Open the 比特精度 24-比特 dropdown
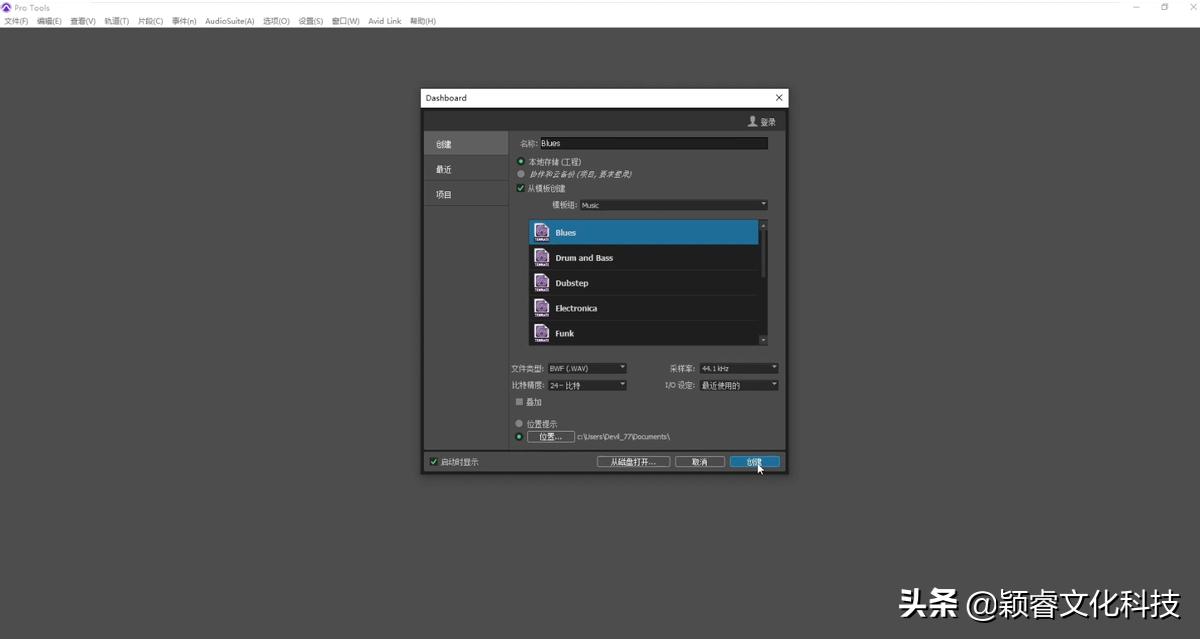Screen dimensions: 1200x639 click(587, 385)
